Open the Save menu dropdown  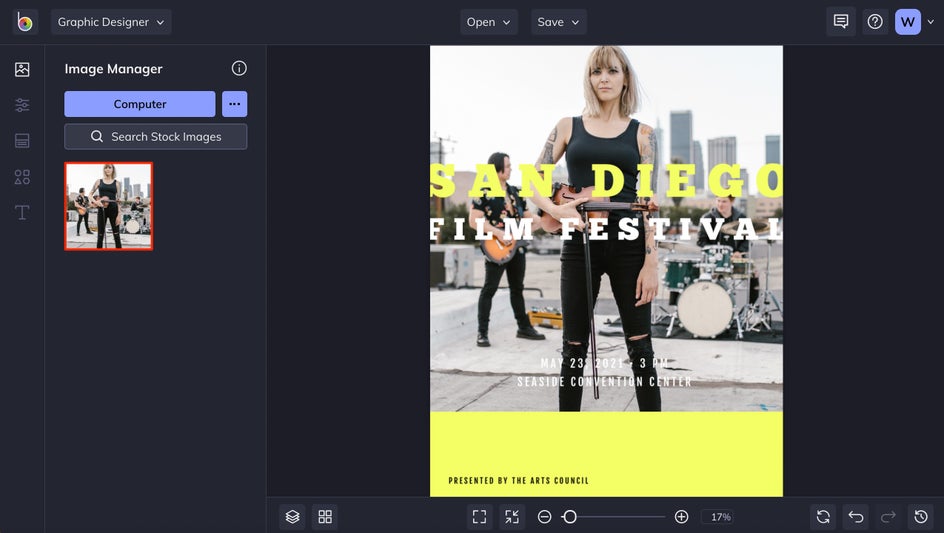[559, 22]
